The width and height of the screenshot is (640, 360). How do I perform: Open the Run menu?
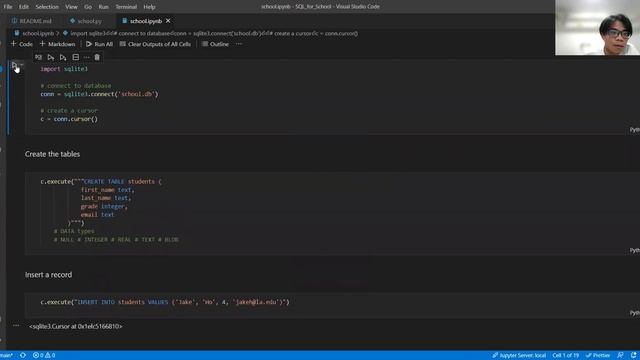pyautogui.click(x=104, y=7)
